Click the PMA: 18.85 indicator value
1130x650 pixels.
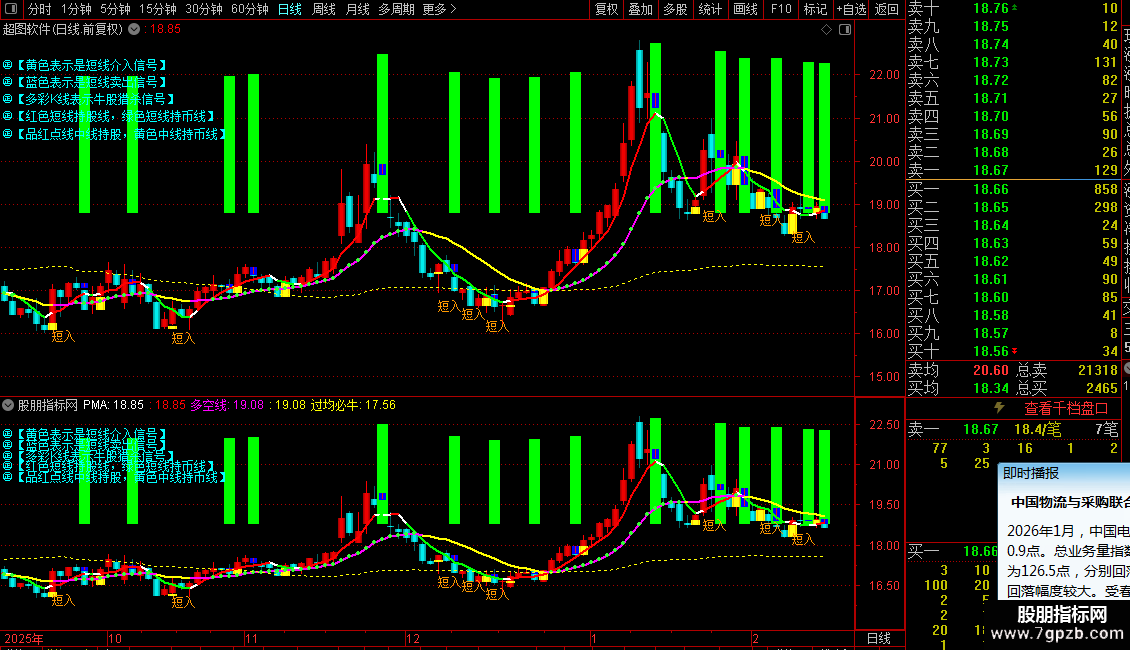[113, 405]
